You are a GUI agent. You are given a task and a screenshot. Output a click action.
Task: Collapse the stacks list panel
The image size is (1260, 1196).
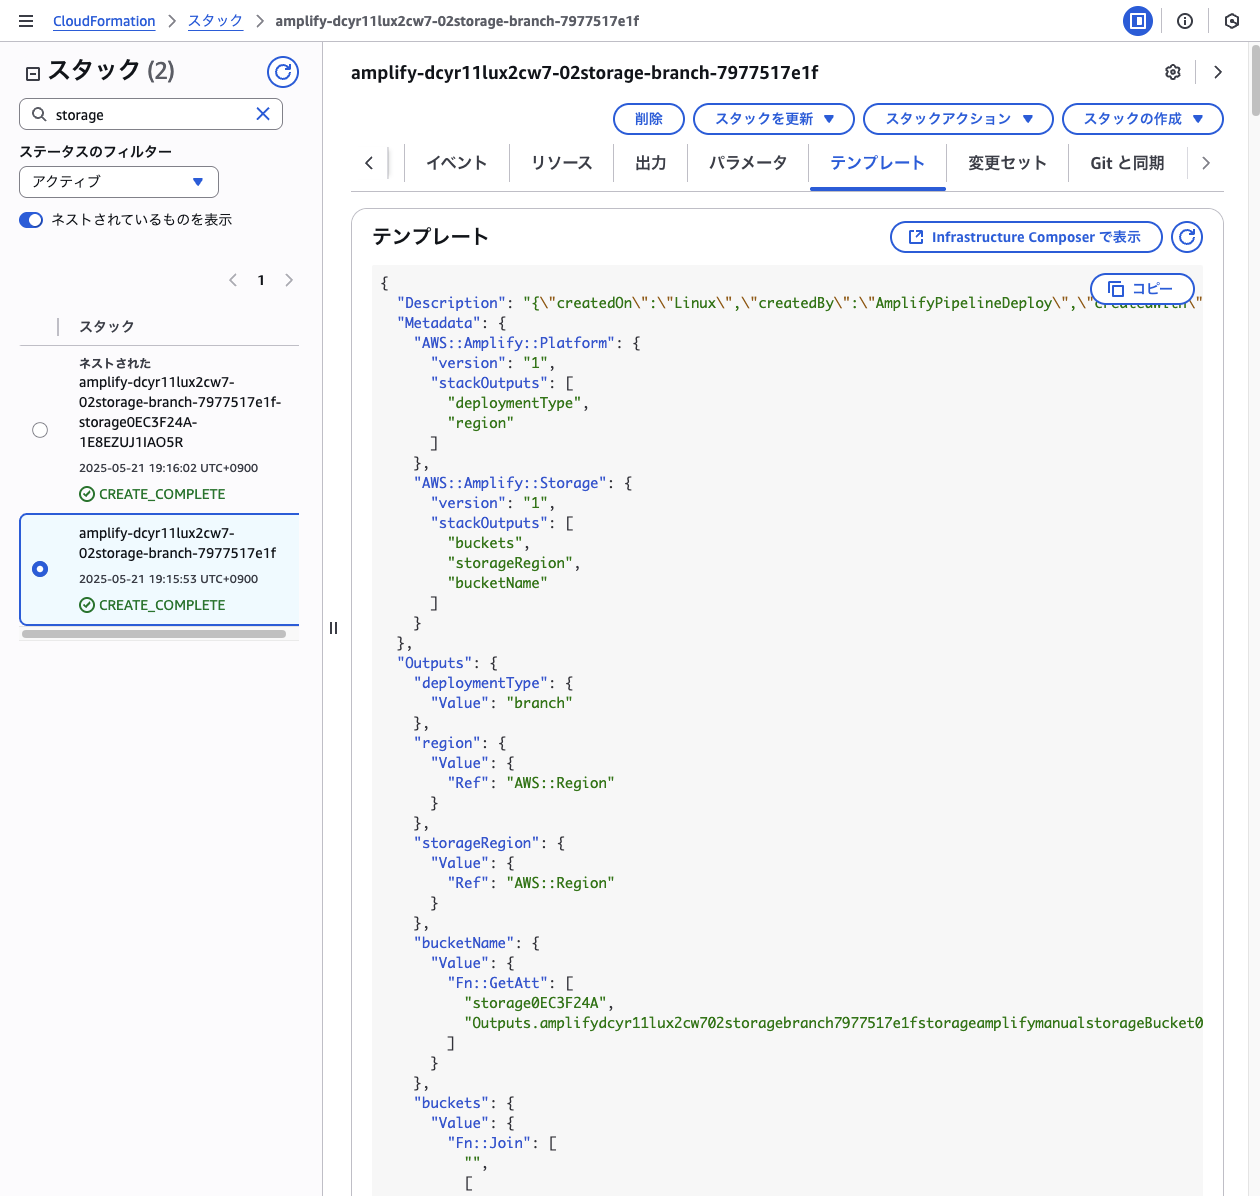pos(32,73)
